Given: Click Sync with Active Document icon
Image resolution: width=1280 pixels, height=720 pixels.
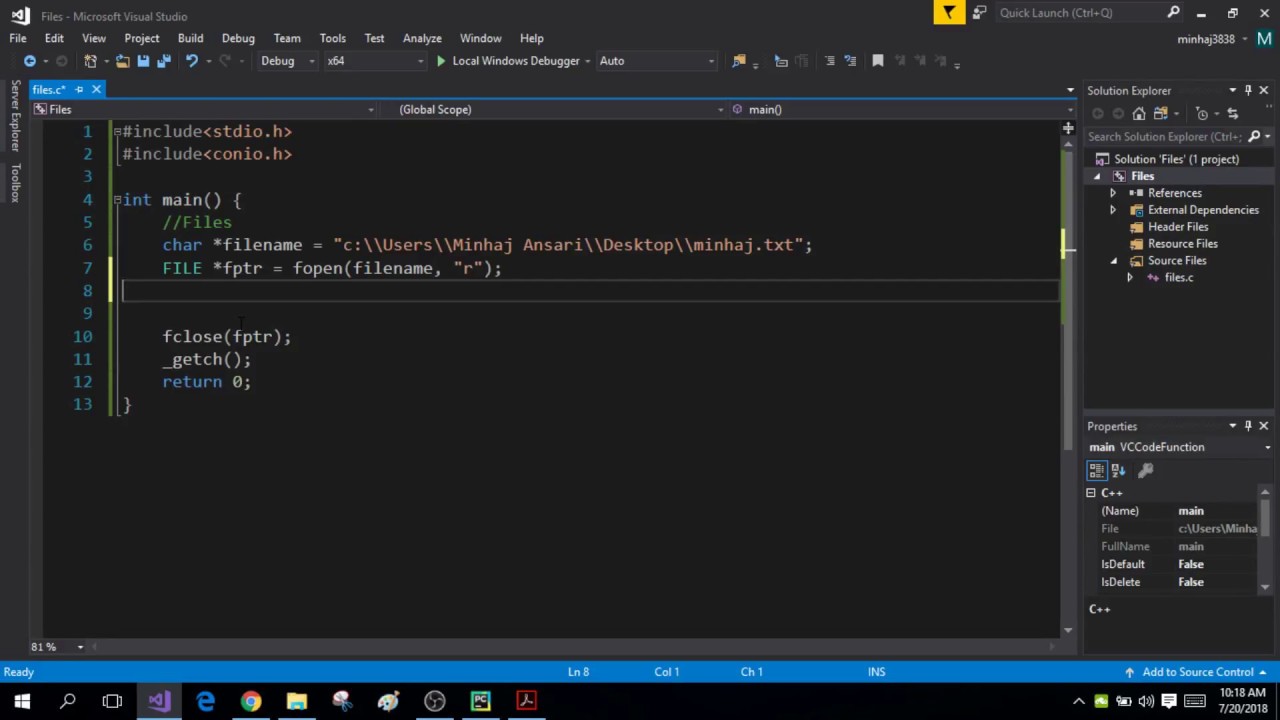Looking at the screenshot, I should (x=1232, y=114).
